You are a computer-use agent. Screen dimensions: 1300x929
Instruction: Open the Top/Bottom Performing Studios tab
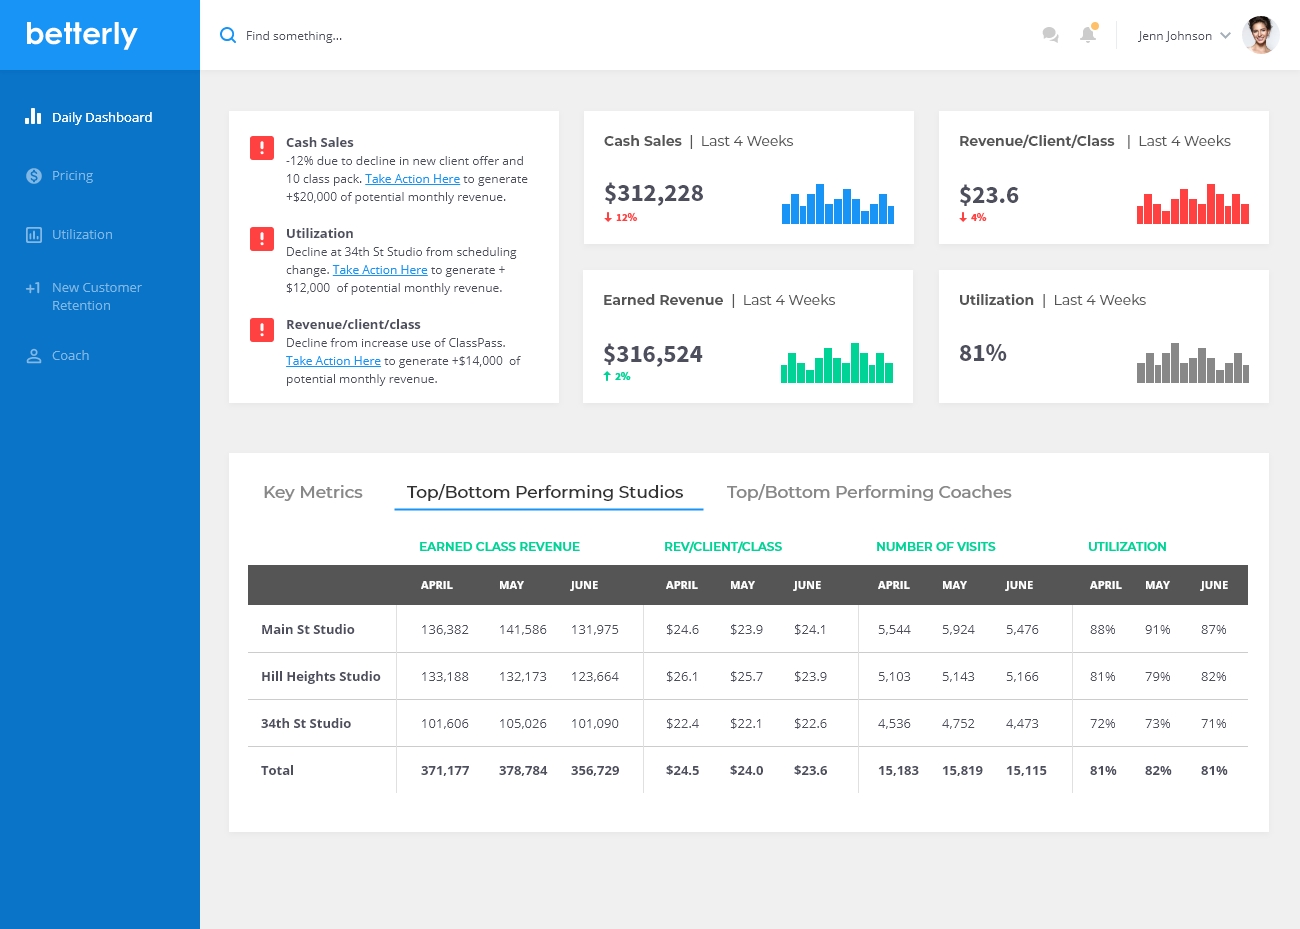(x=545, y=492)
